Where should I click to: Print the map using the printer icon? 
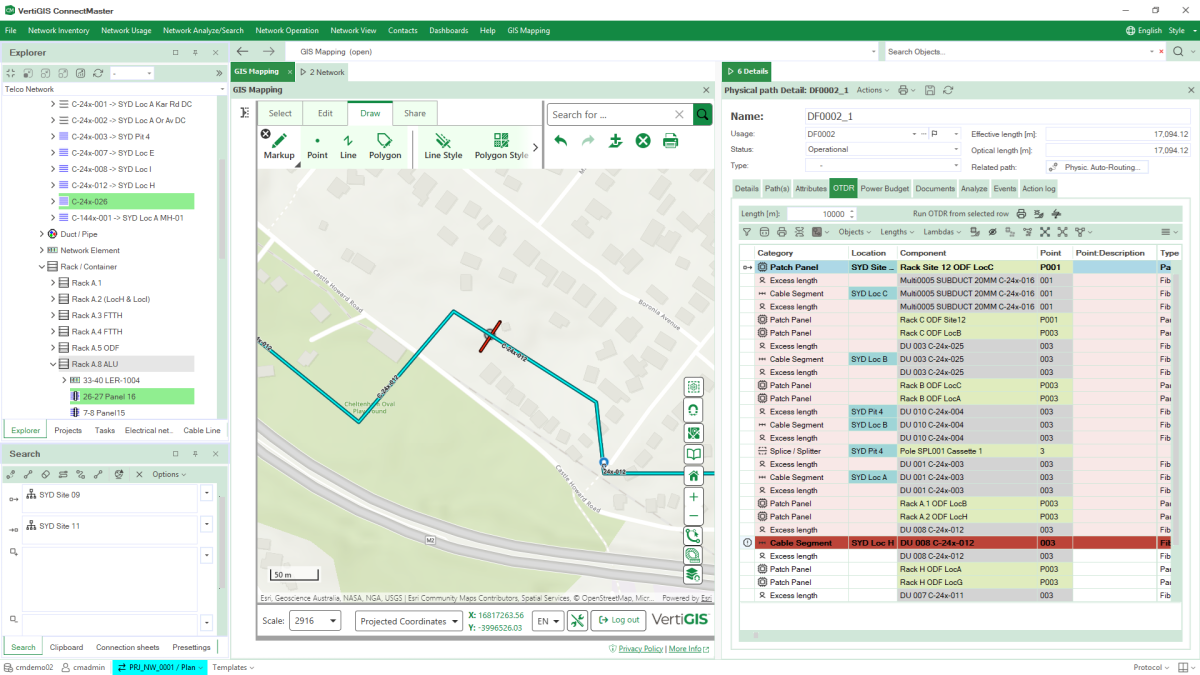[x=670, y=141]
